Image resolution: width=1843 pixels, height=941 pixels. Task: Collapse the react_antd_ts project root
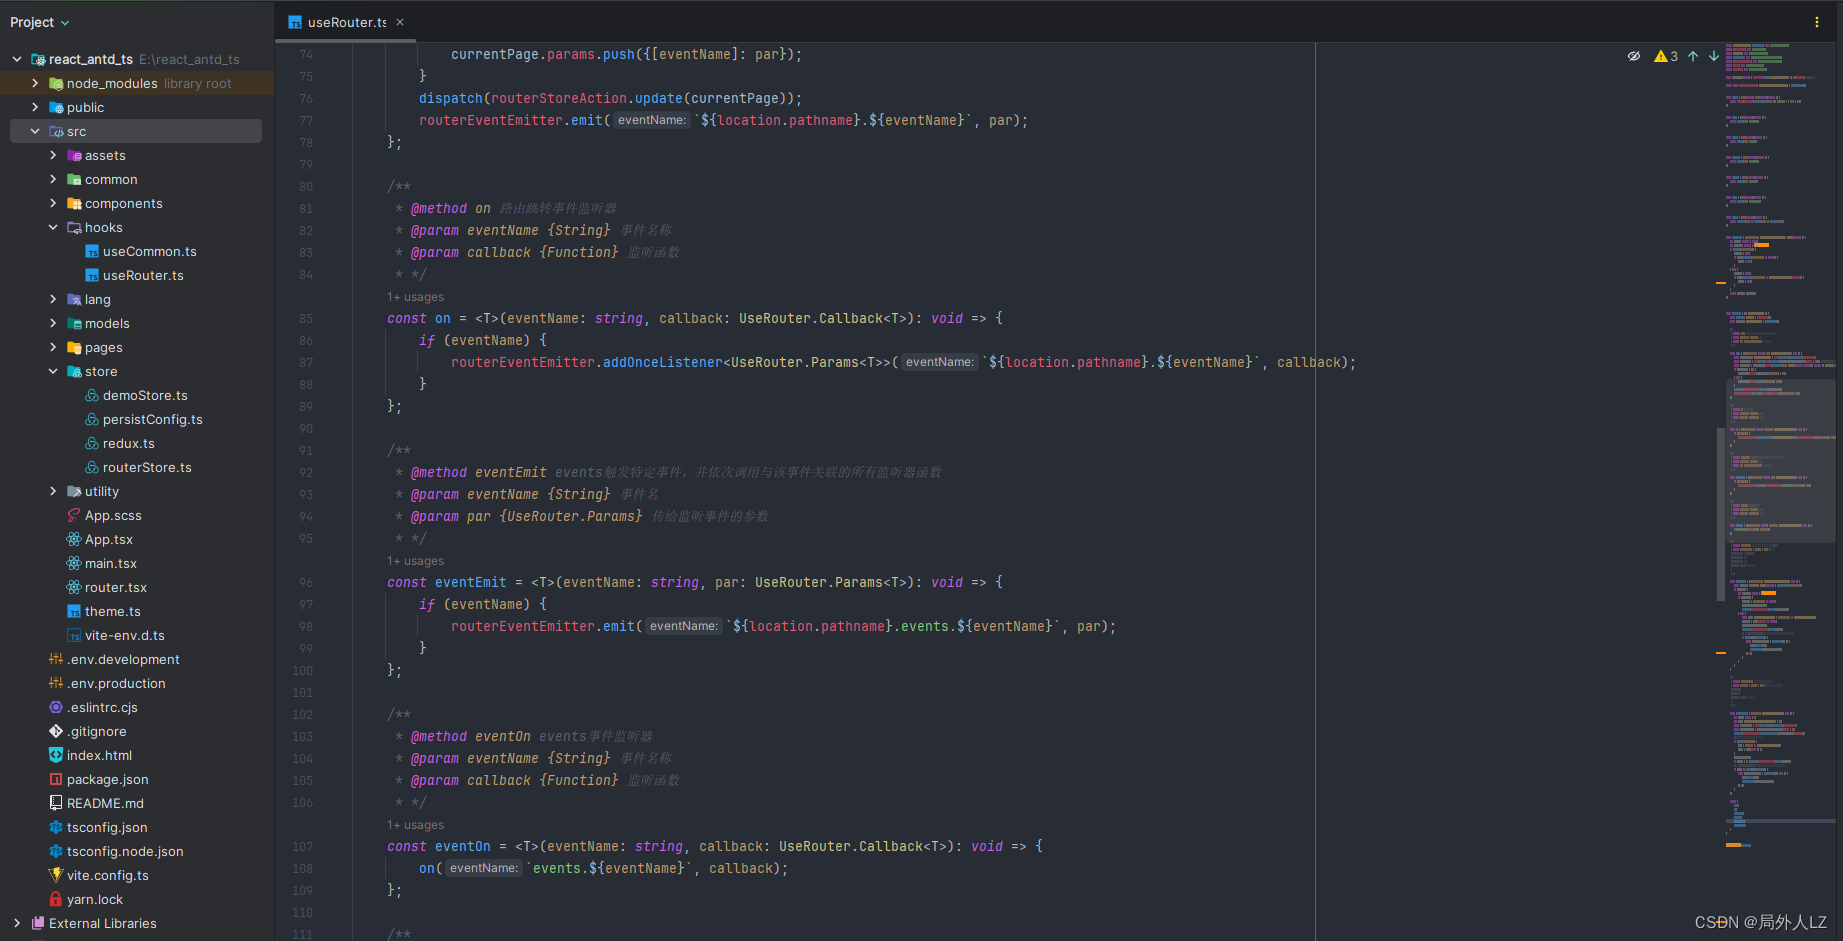(17, 59)
